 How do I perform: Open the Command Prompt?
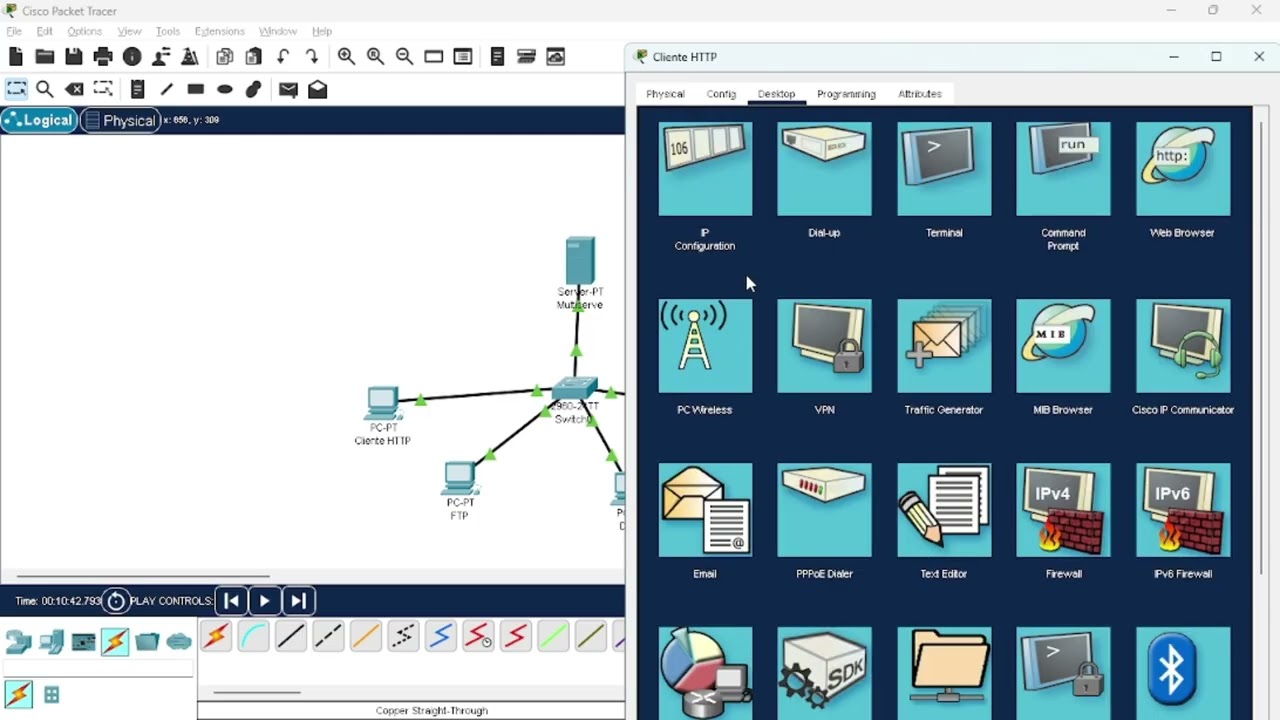coord(1063,169)
